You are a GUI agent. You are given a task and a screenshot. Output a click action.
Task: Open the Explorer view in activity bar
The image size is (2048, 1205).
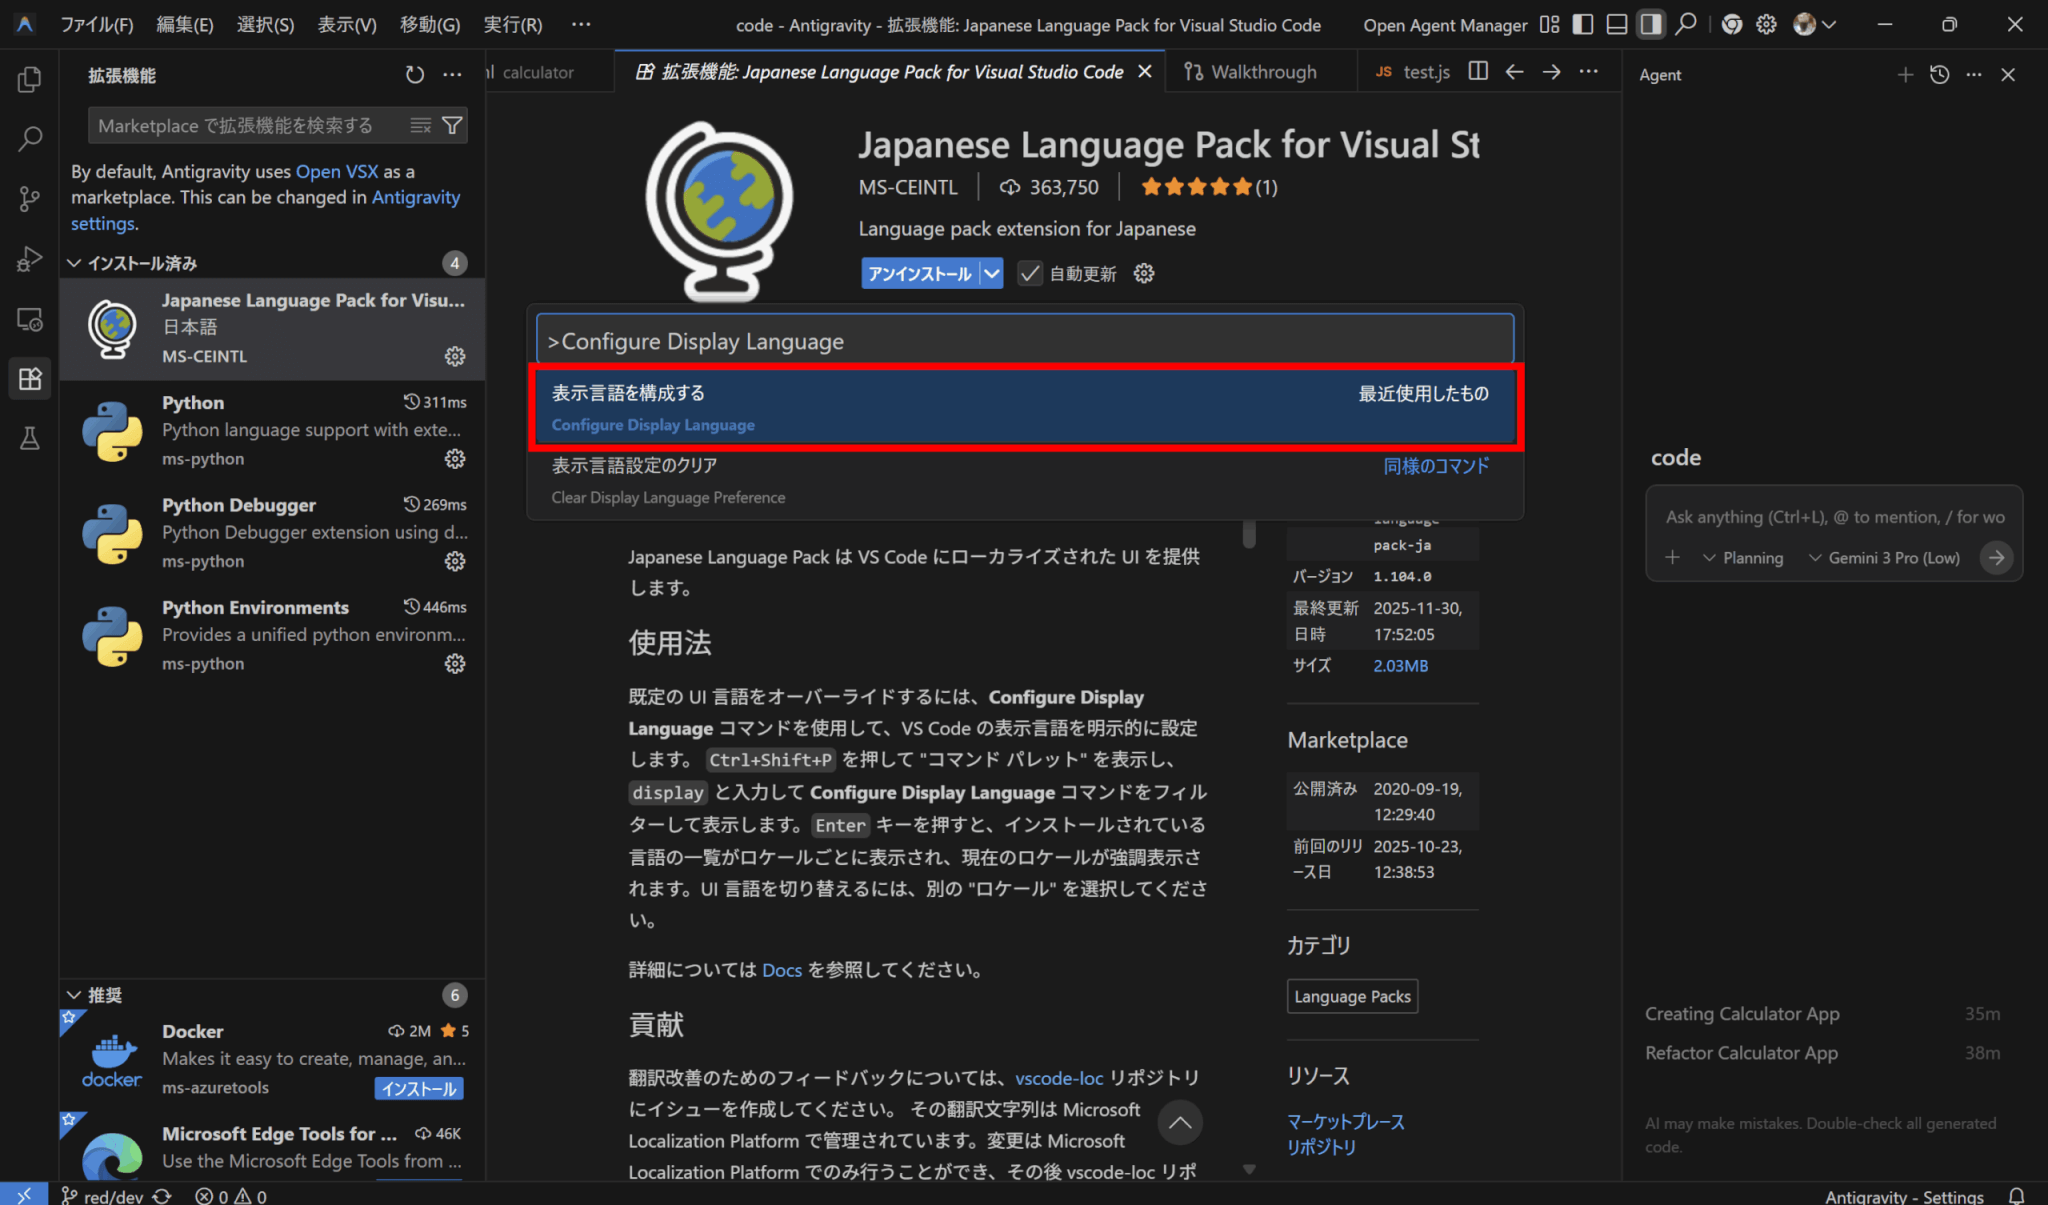(30, 79)
